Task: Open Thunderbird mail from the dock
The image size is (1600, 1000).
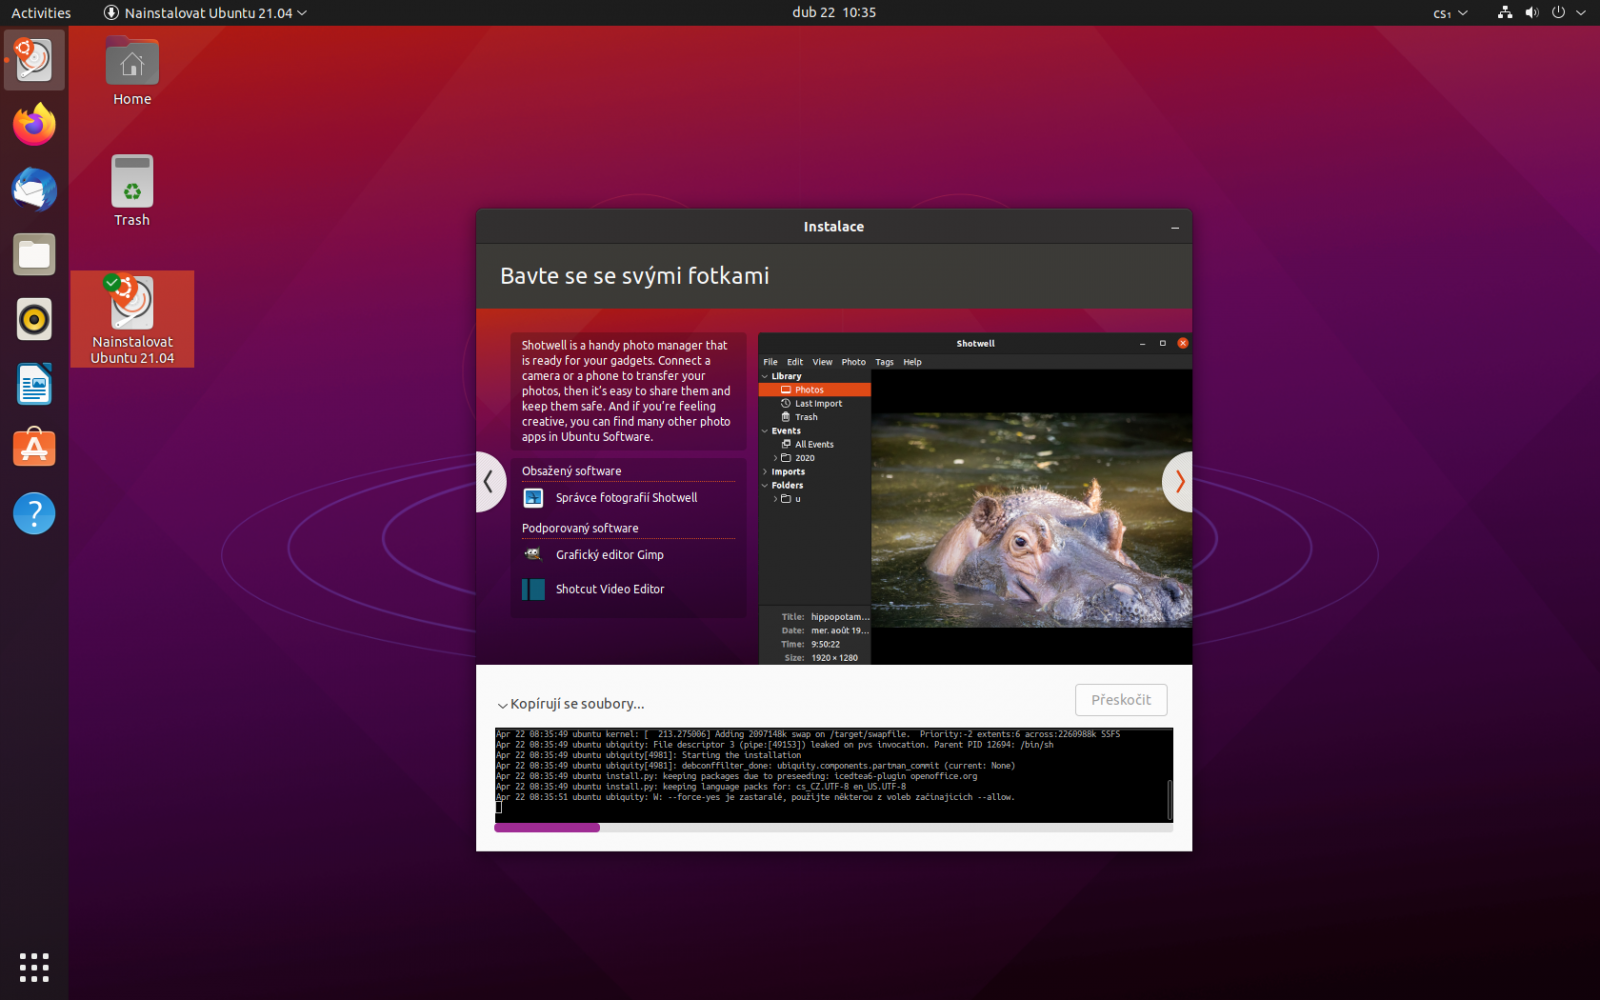Action: pos(33,189)
